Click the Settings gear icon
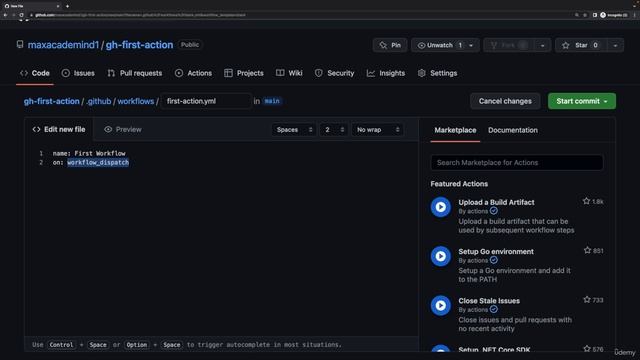This screenshot has height=360, width=640. 422,73
